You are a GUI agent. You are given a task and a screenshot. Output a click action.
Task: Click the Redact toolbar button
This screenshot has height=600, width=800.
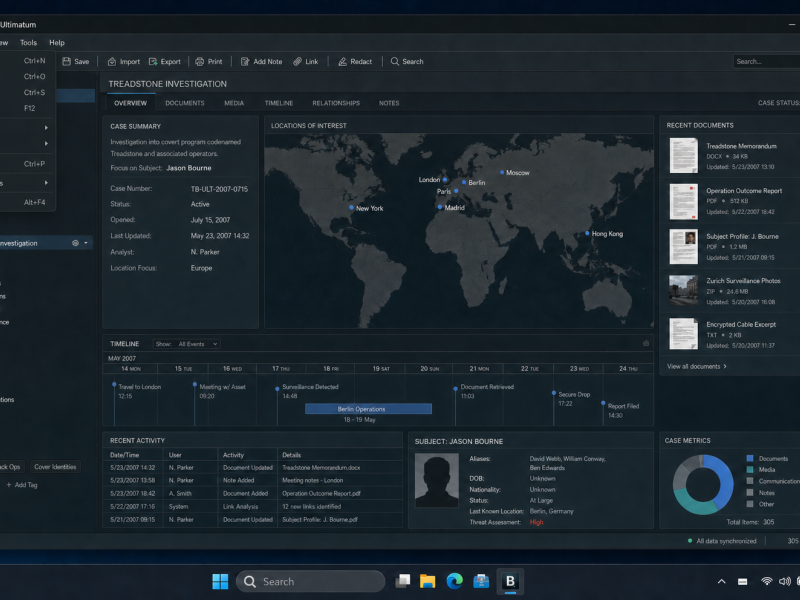pos(355,61)
